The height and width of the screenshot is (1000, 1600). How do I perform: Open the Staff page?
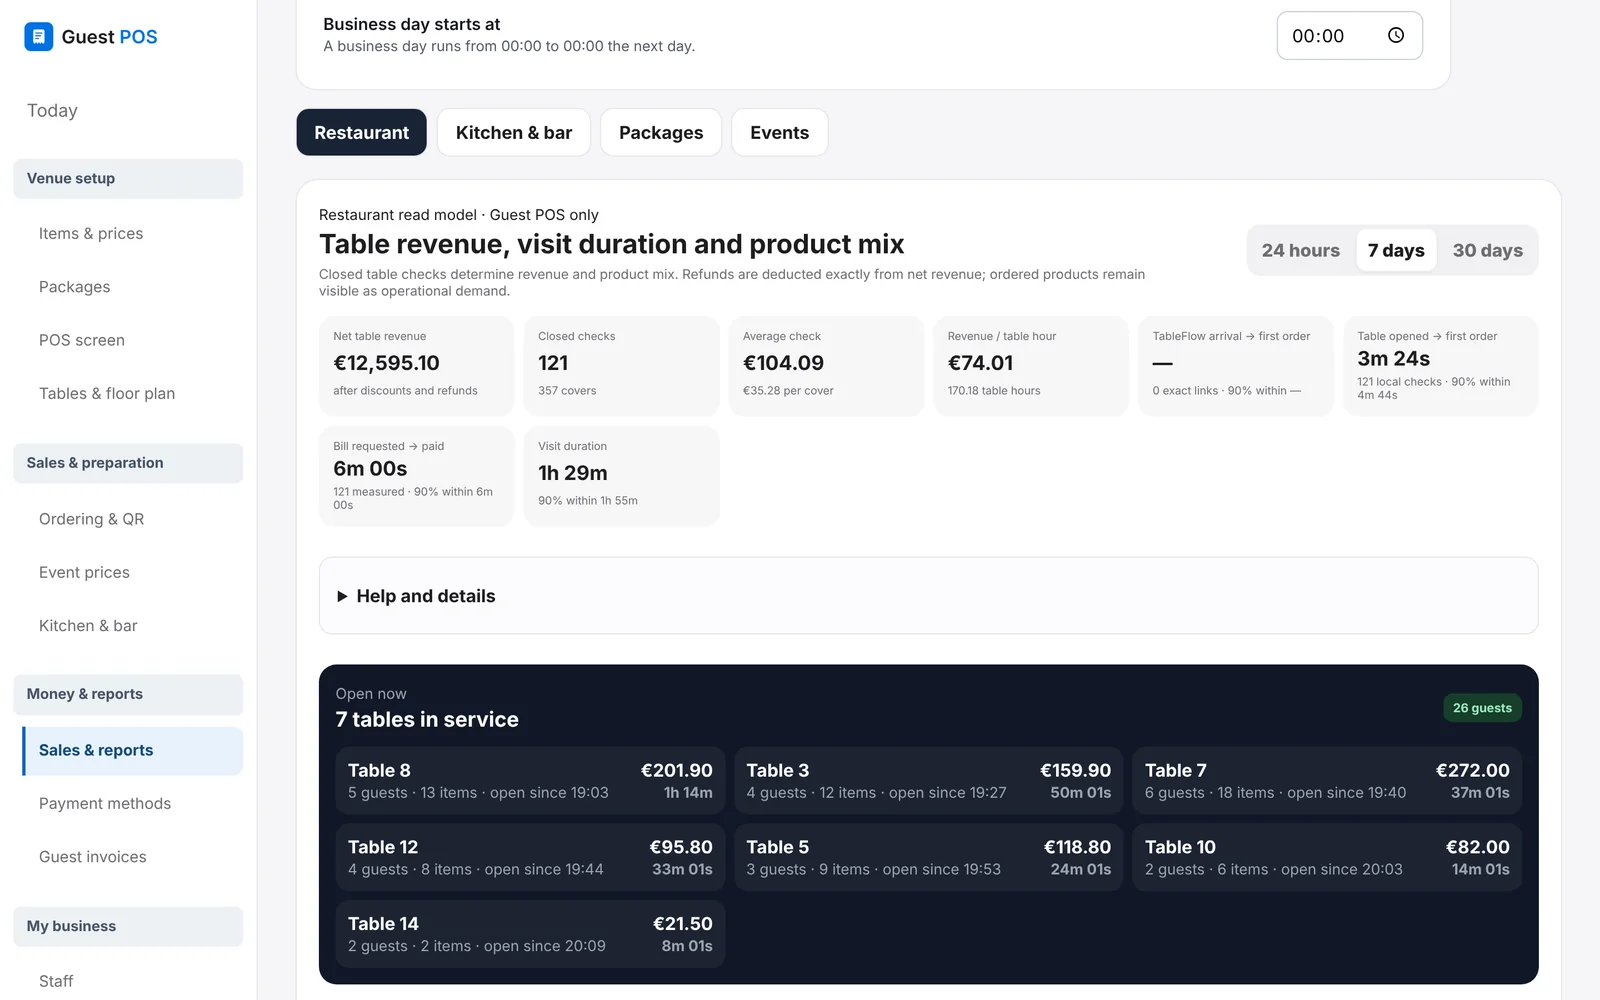(x=56, y=981)
